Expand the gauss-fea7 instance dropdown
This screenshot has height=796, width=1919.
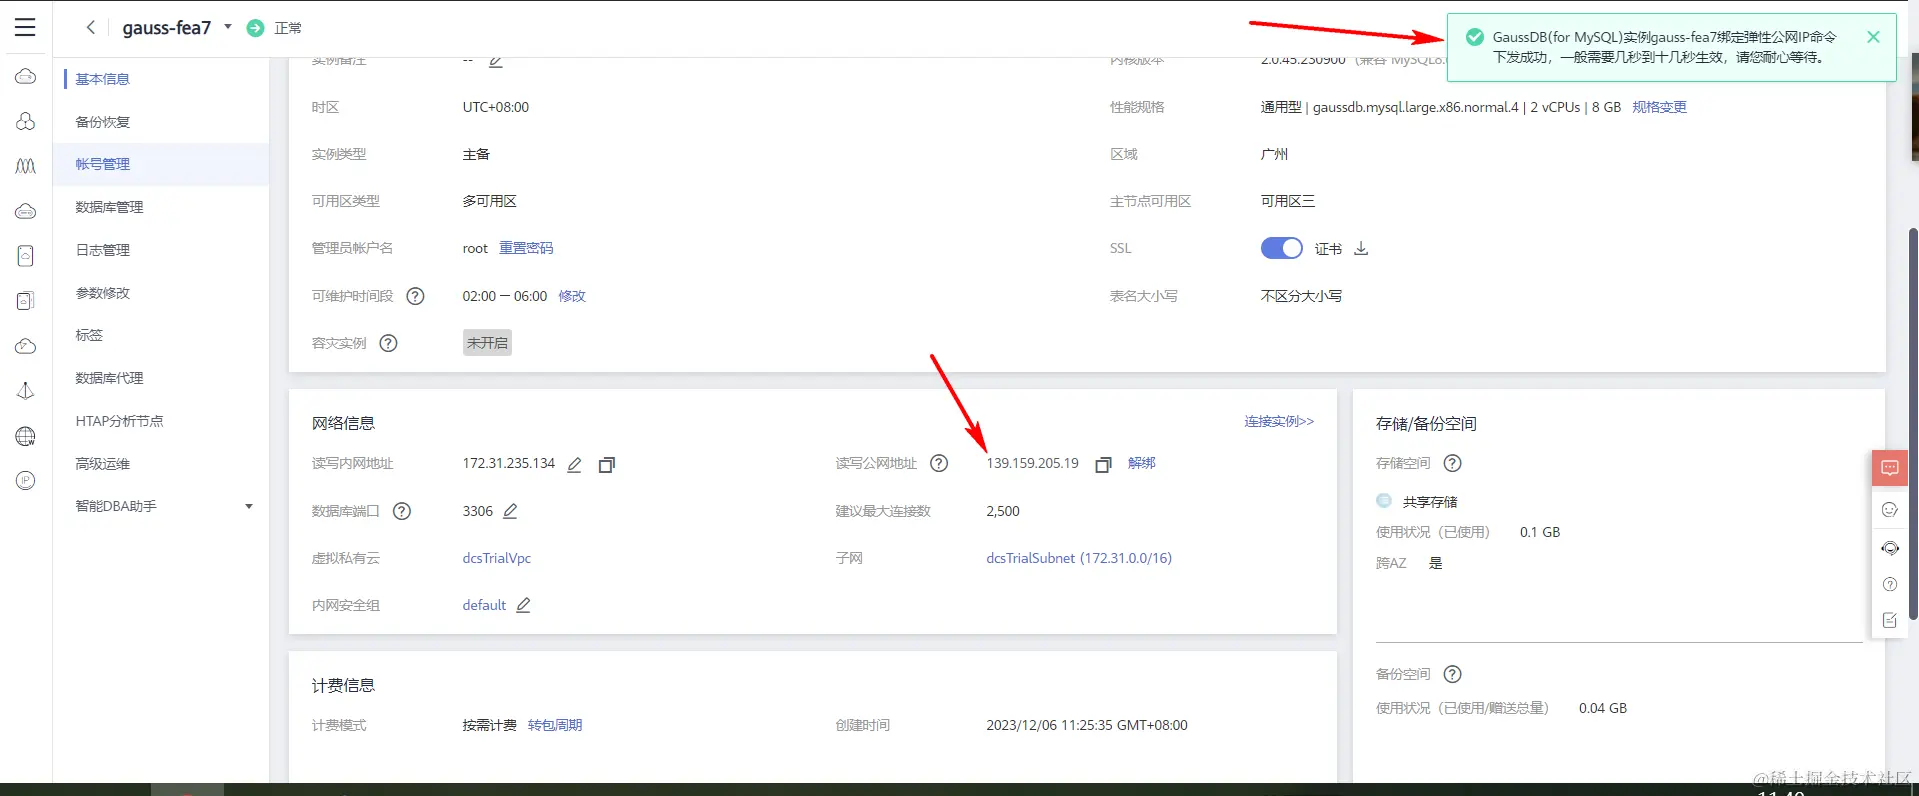click(x=228, y=27)
